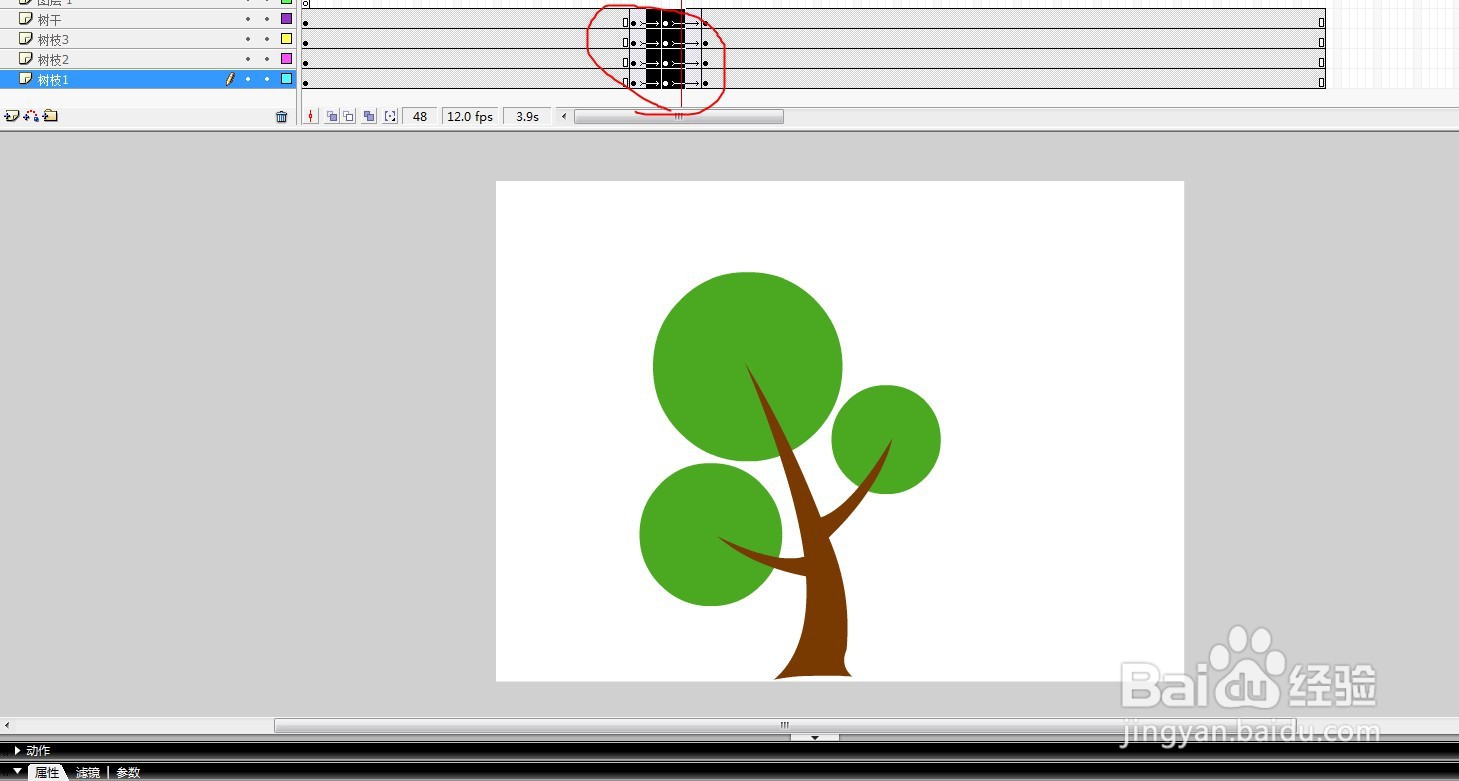
Task: Click the Delete Layer trash icon
Action: [281, 117]
